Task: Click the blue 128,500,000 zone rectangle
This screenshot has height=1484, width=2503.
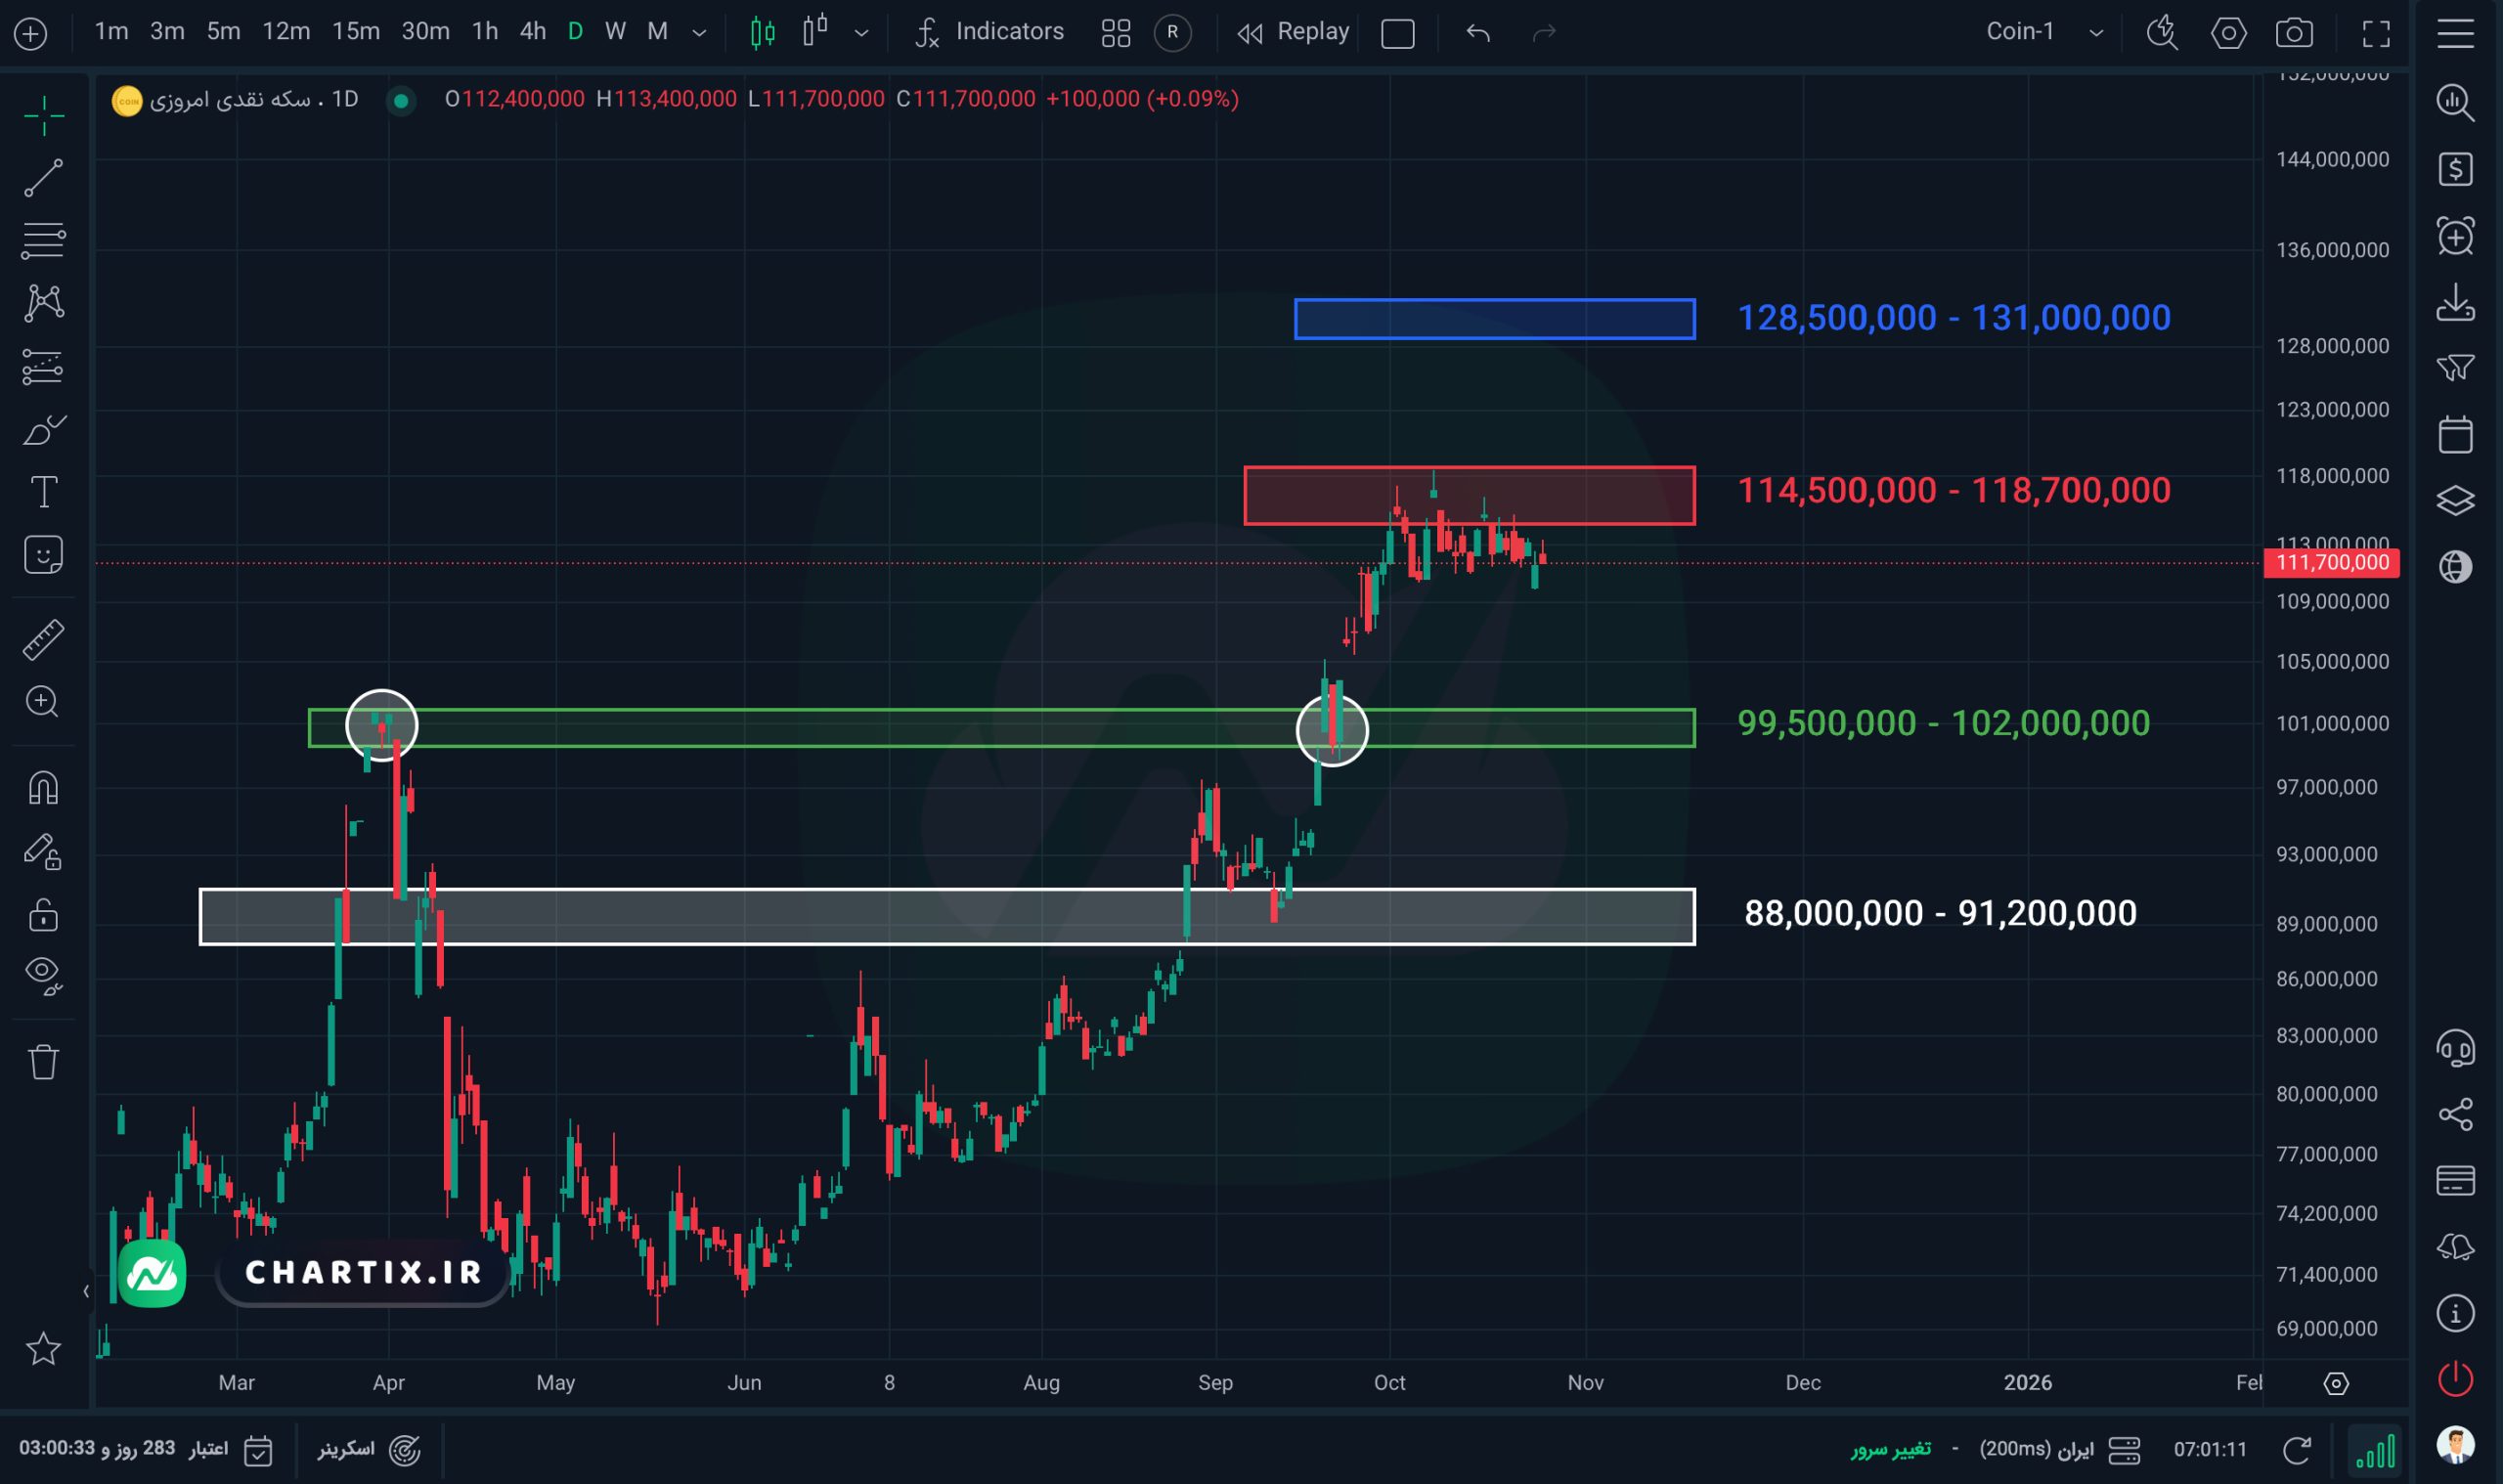Action: click(x=1494, y=320)
